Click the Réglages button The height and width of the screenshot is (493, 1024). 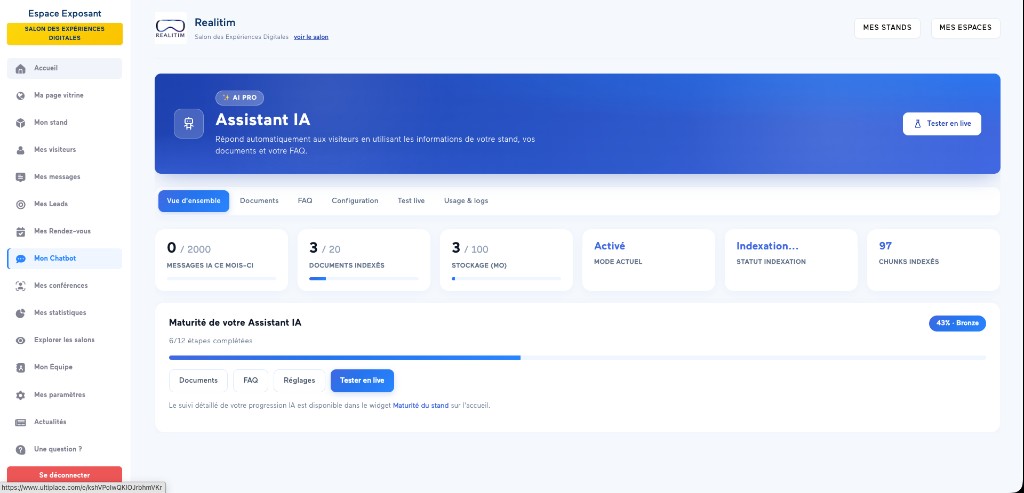299,381
